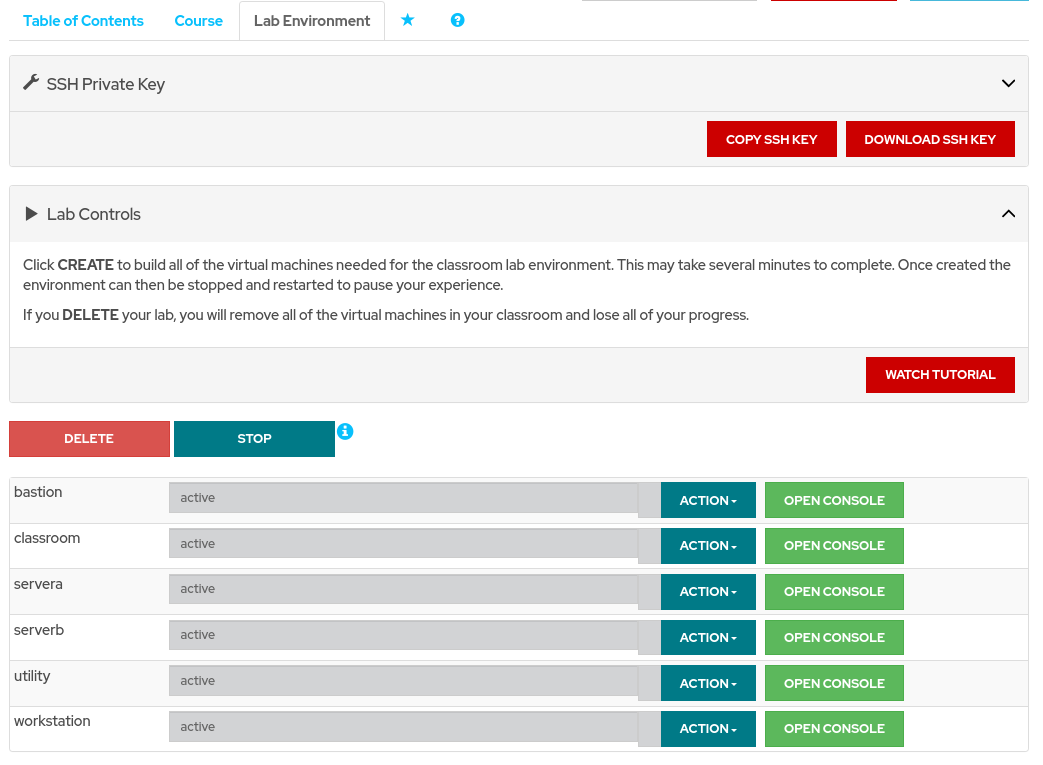
Task: Delete the lab with DELETE button
Action: tap(89, 439)
